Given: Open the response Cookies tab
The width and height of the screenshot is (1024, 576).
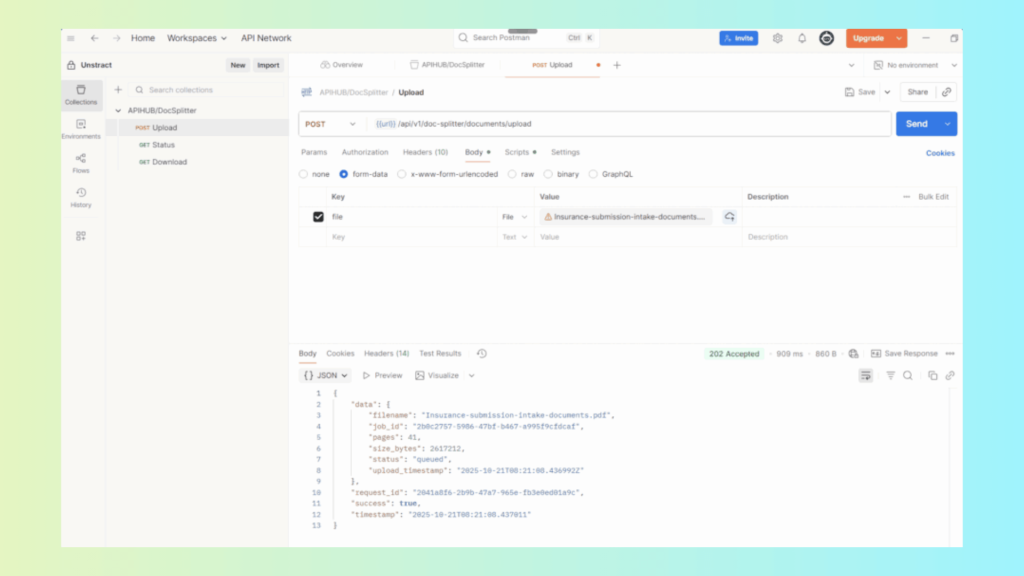Looking at the screenshot, I should pos(340,354).
